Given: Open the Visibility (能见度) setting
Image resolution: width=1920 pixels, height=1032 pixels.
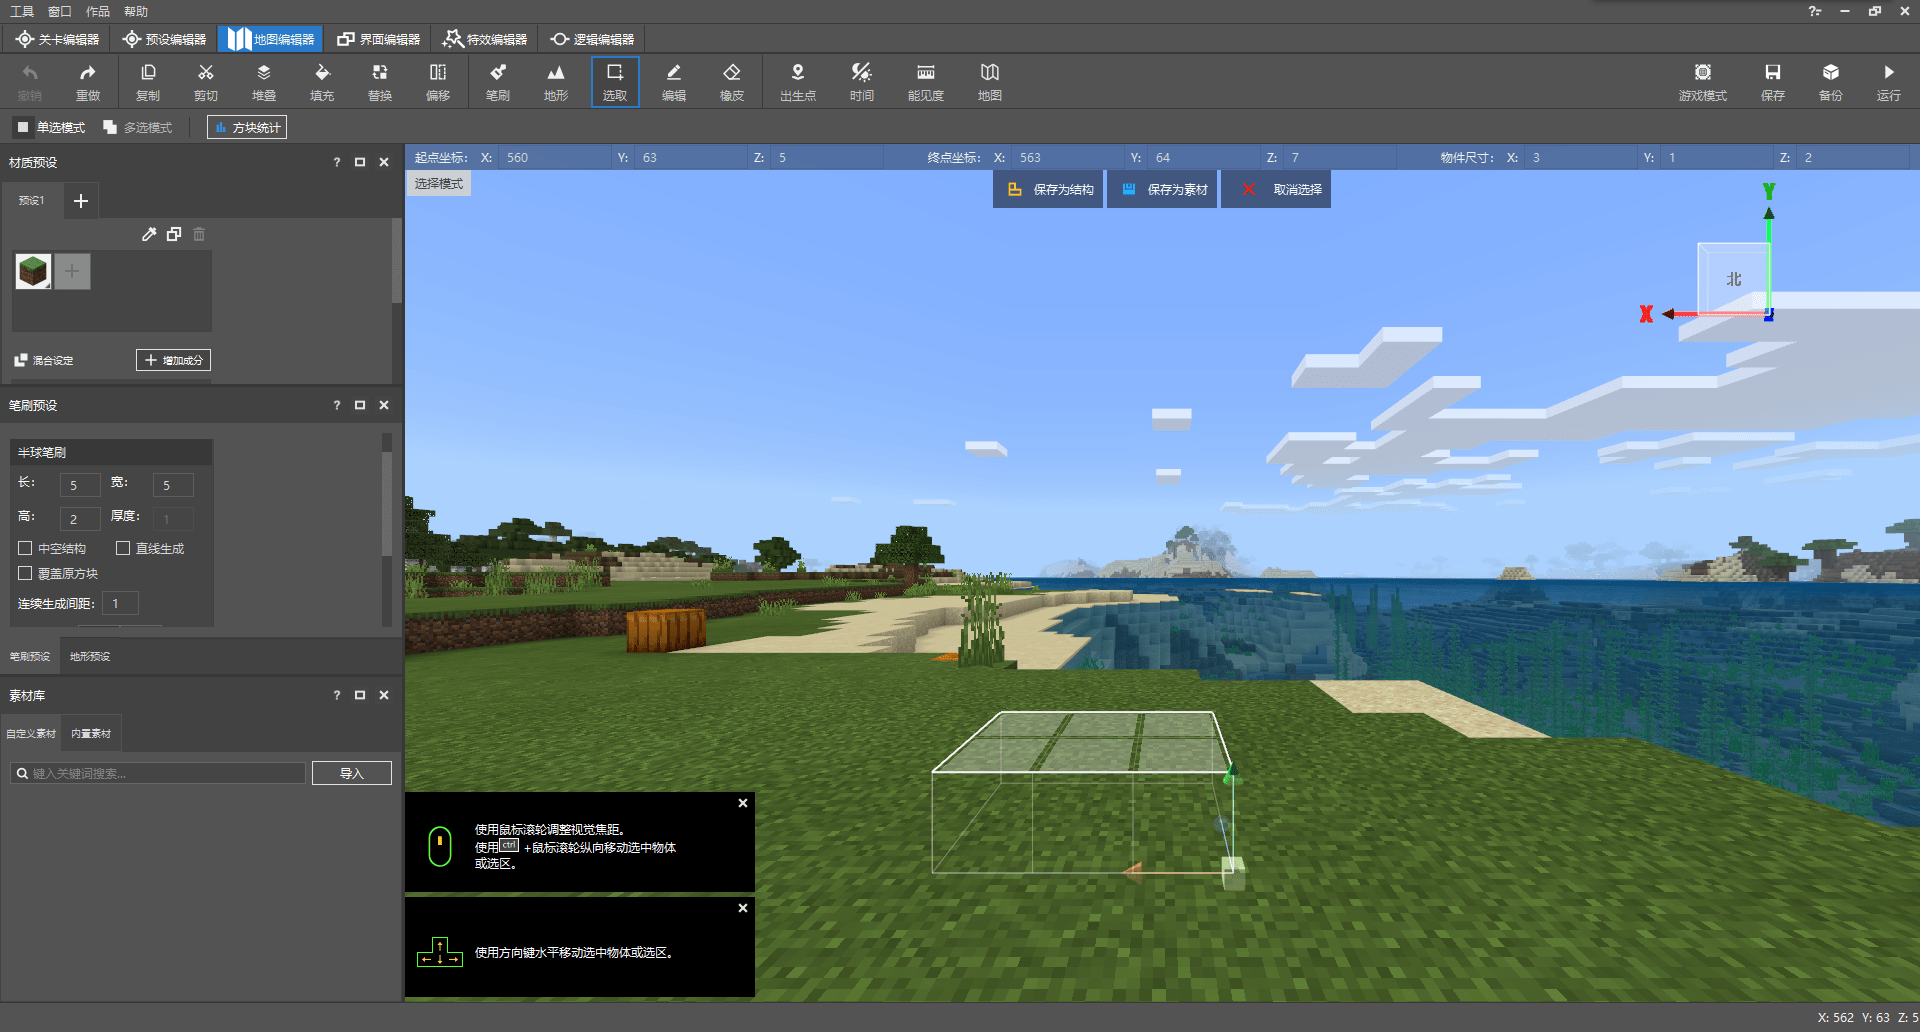Looking at the screenshot, I should (926, 81).
